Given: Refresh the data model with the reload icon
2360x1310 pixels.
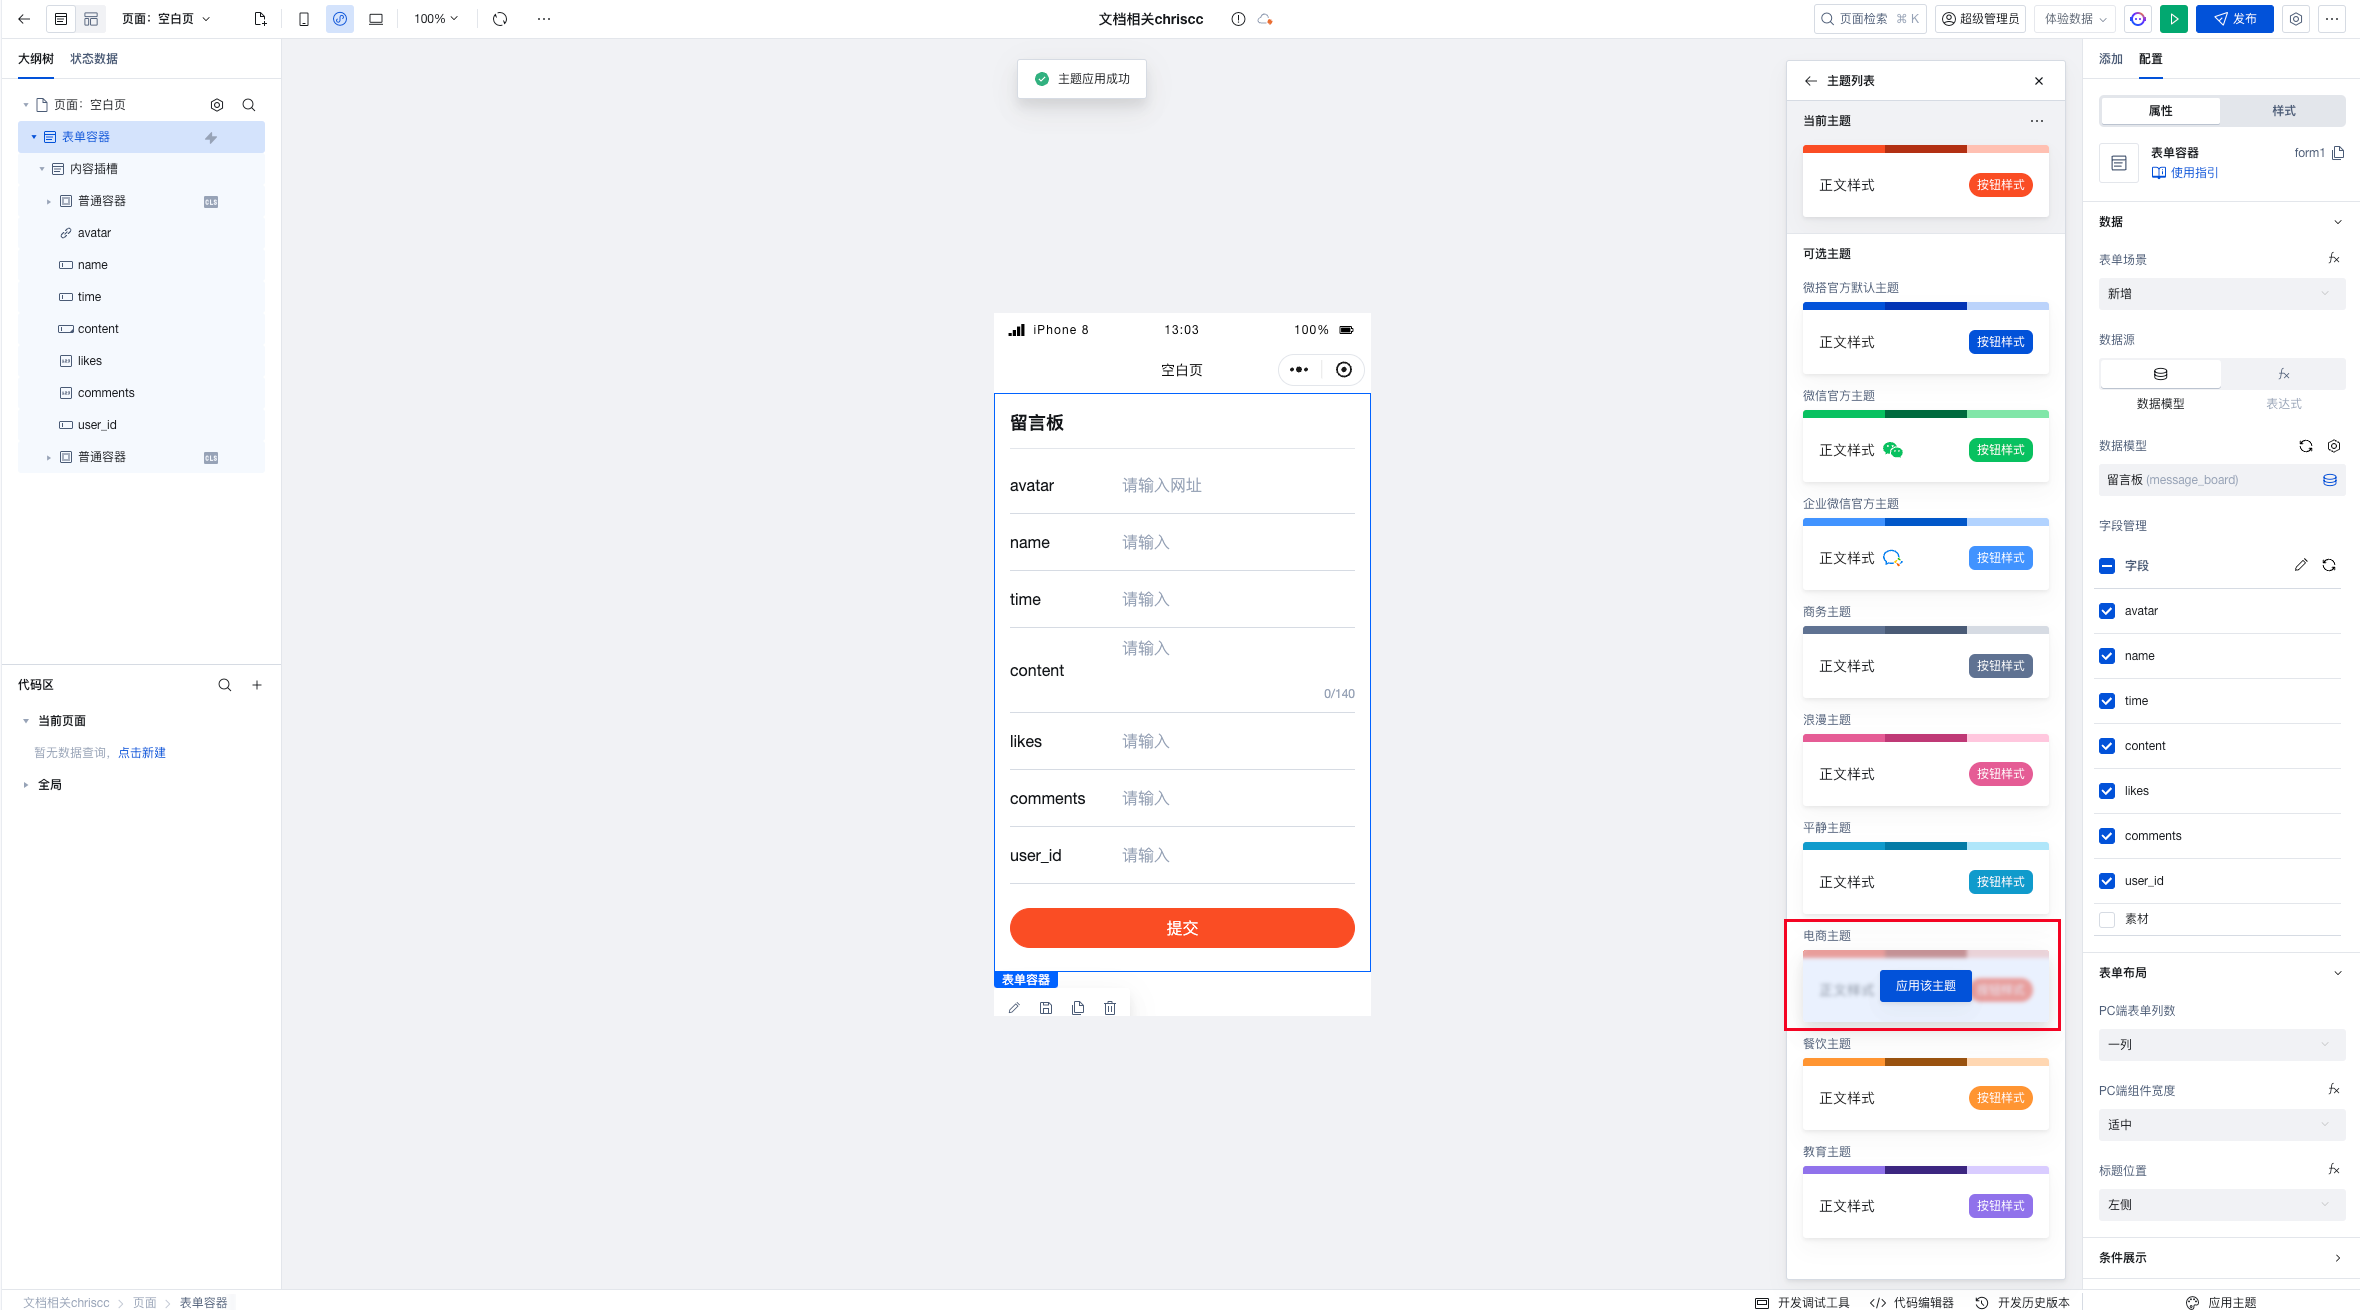Looking at the screenshot, I should pos(2306,446).
